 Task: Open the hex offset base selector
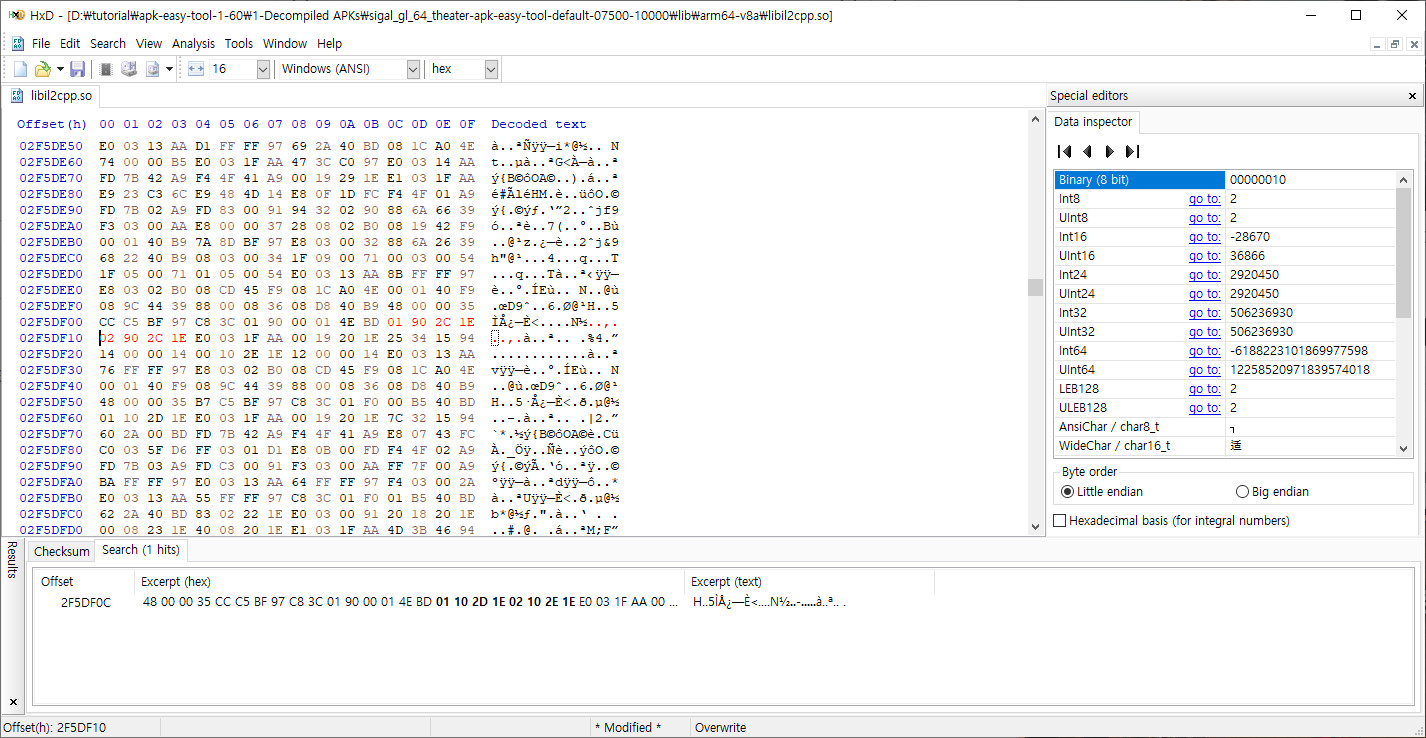click(x=489, y=68)
